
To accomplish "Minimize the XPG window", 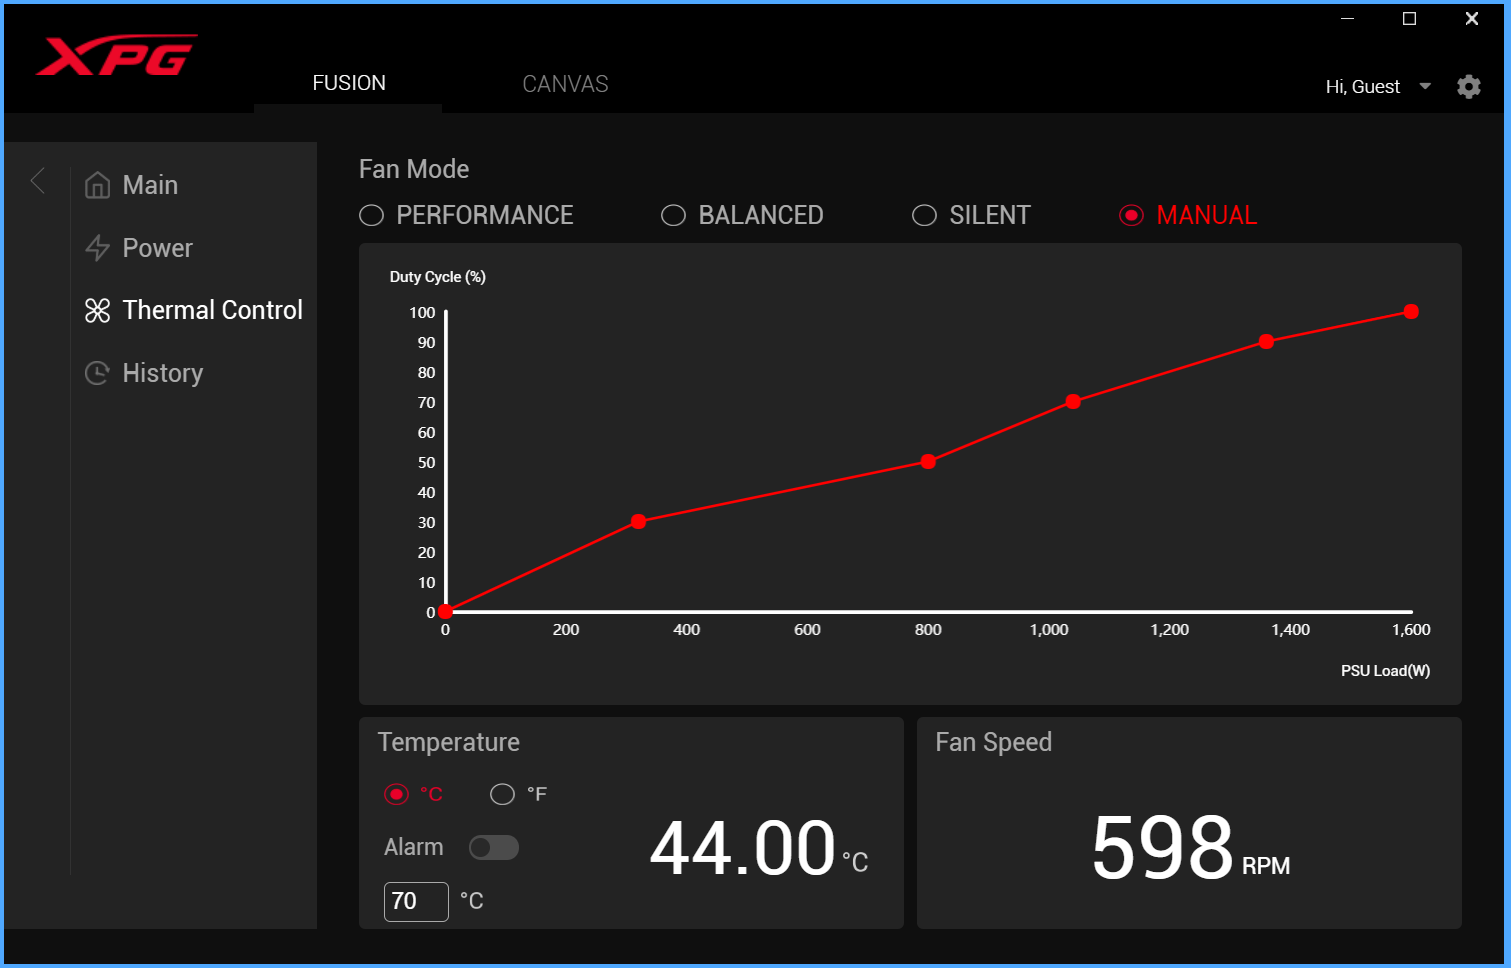I will click(1347, 19).
